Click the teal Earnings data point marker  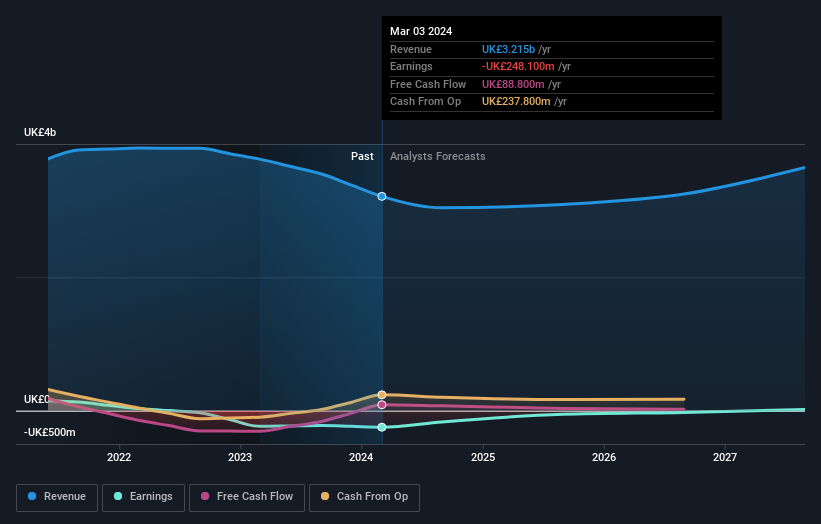[382, 427]
